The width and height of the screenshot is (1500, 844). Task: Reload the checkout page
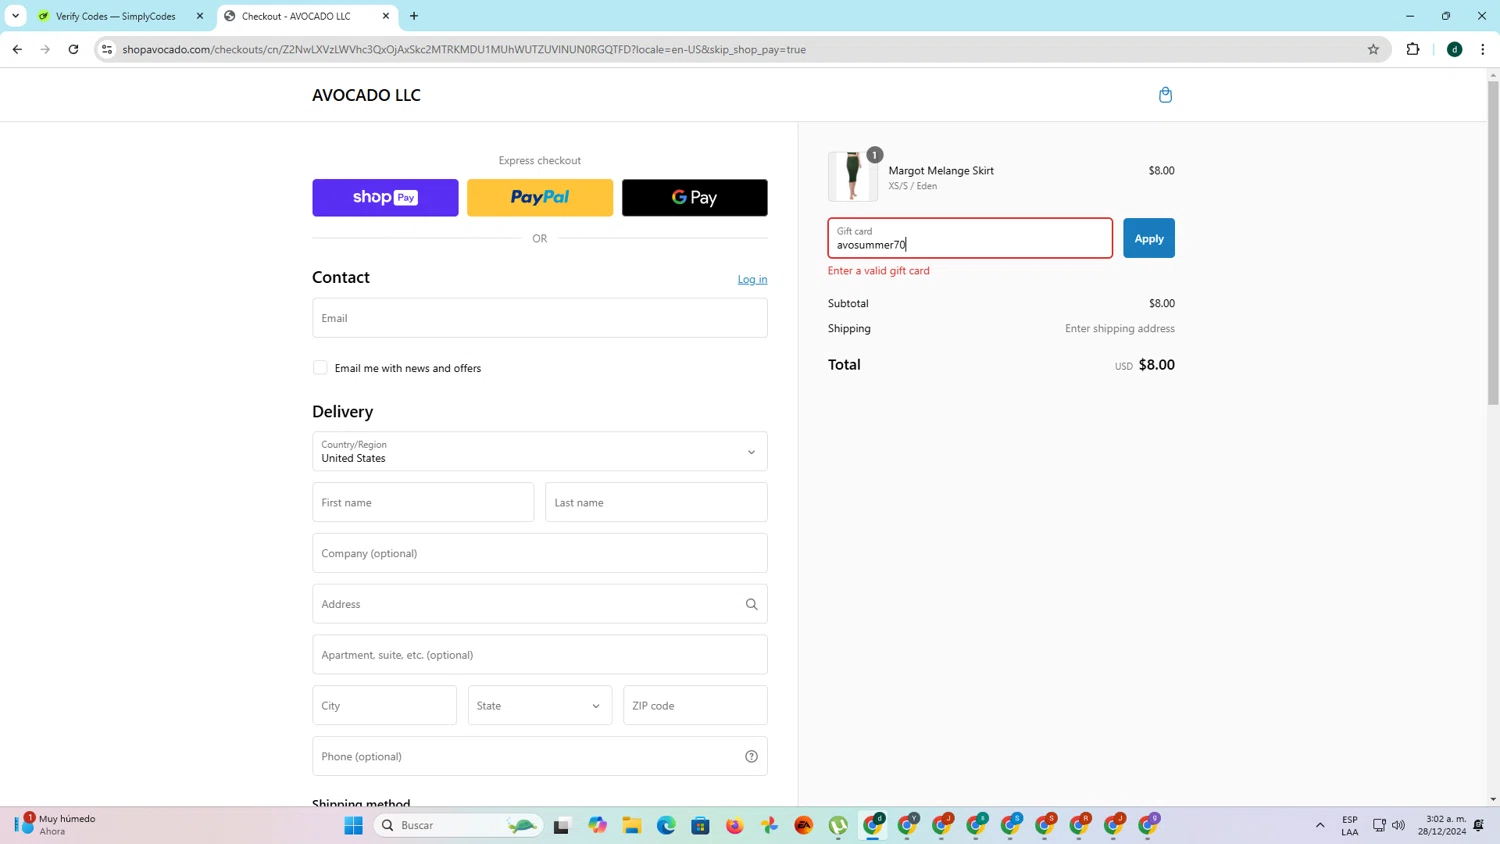(x=73, y=49)
